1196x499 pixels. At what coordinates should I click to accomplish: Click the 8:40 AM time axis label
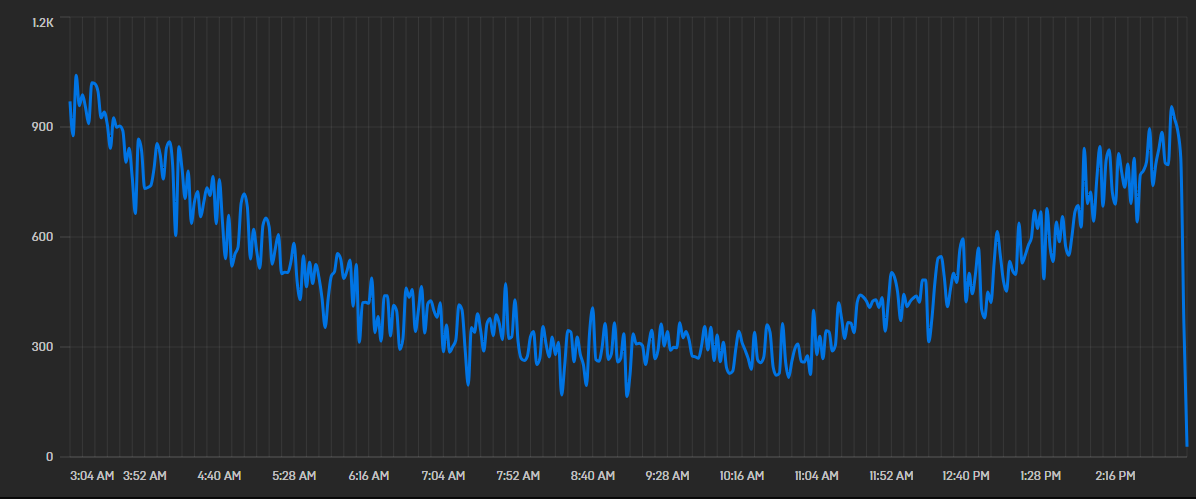coord(593,476)
